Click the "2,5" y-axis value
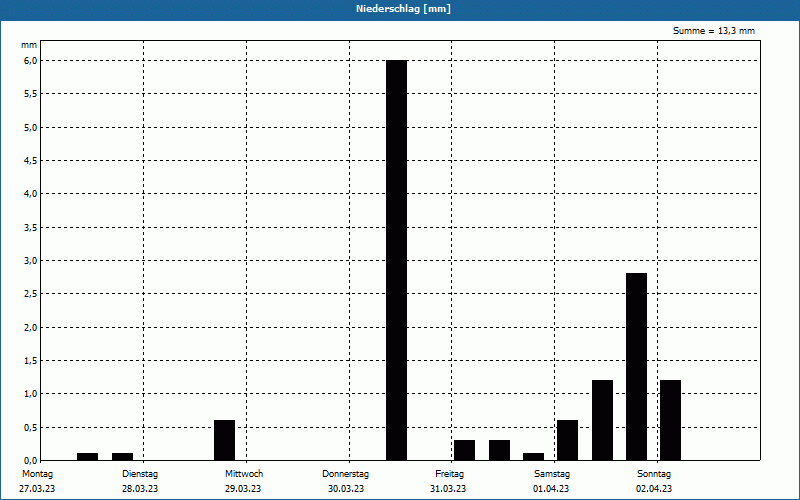The width and height of the screenshot is (800, 500). point(31,294)
